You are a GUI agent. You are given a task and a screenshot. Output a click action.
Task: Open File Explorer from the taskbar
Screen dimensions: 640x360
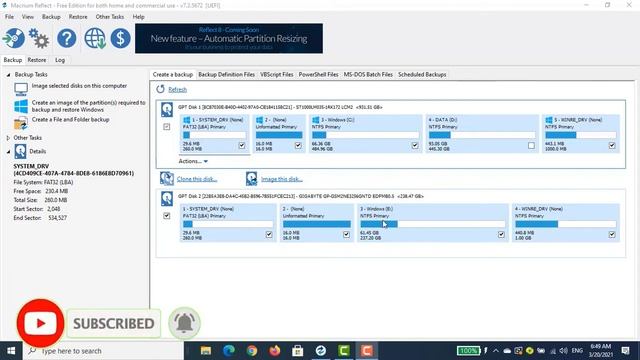[x=206, y=351]
